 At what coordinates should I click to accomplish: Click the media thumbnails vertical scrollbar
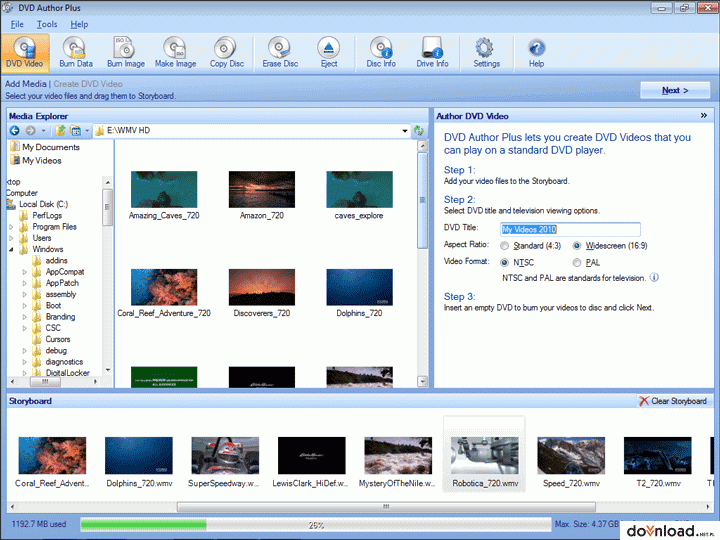pos(422,201)
